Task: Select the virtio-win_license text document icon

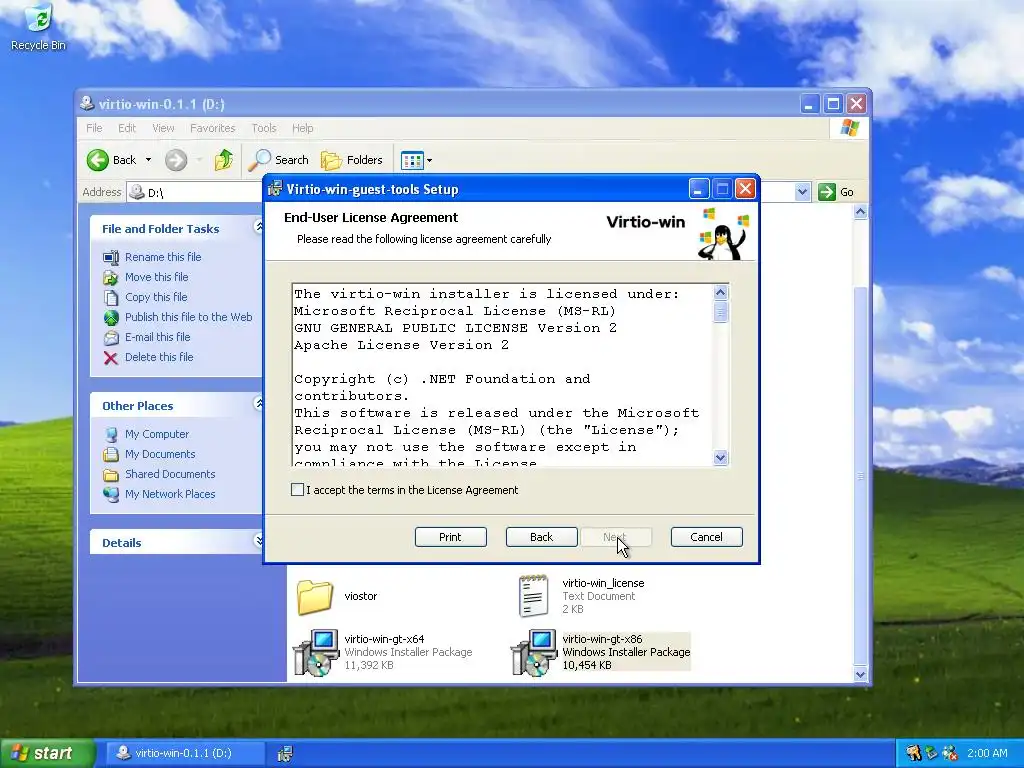Action: [x=533, y=596]
